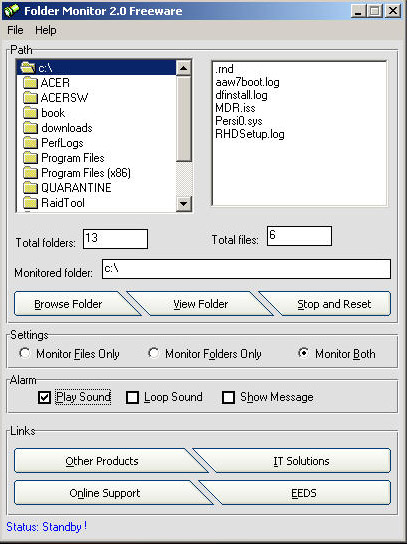Screen dimensions: 407x544
Task: Click the ACERSW folder icon
Action: coord(30,98)
